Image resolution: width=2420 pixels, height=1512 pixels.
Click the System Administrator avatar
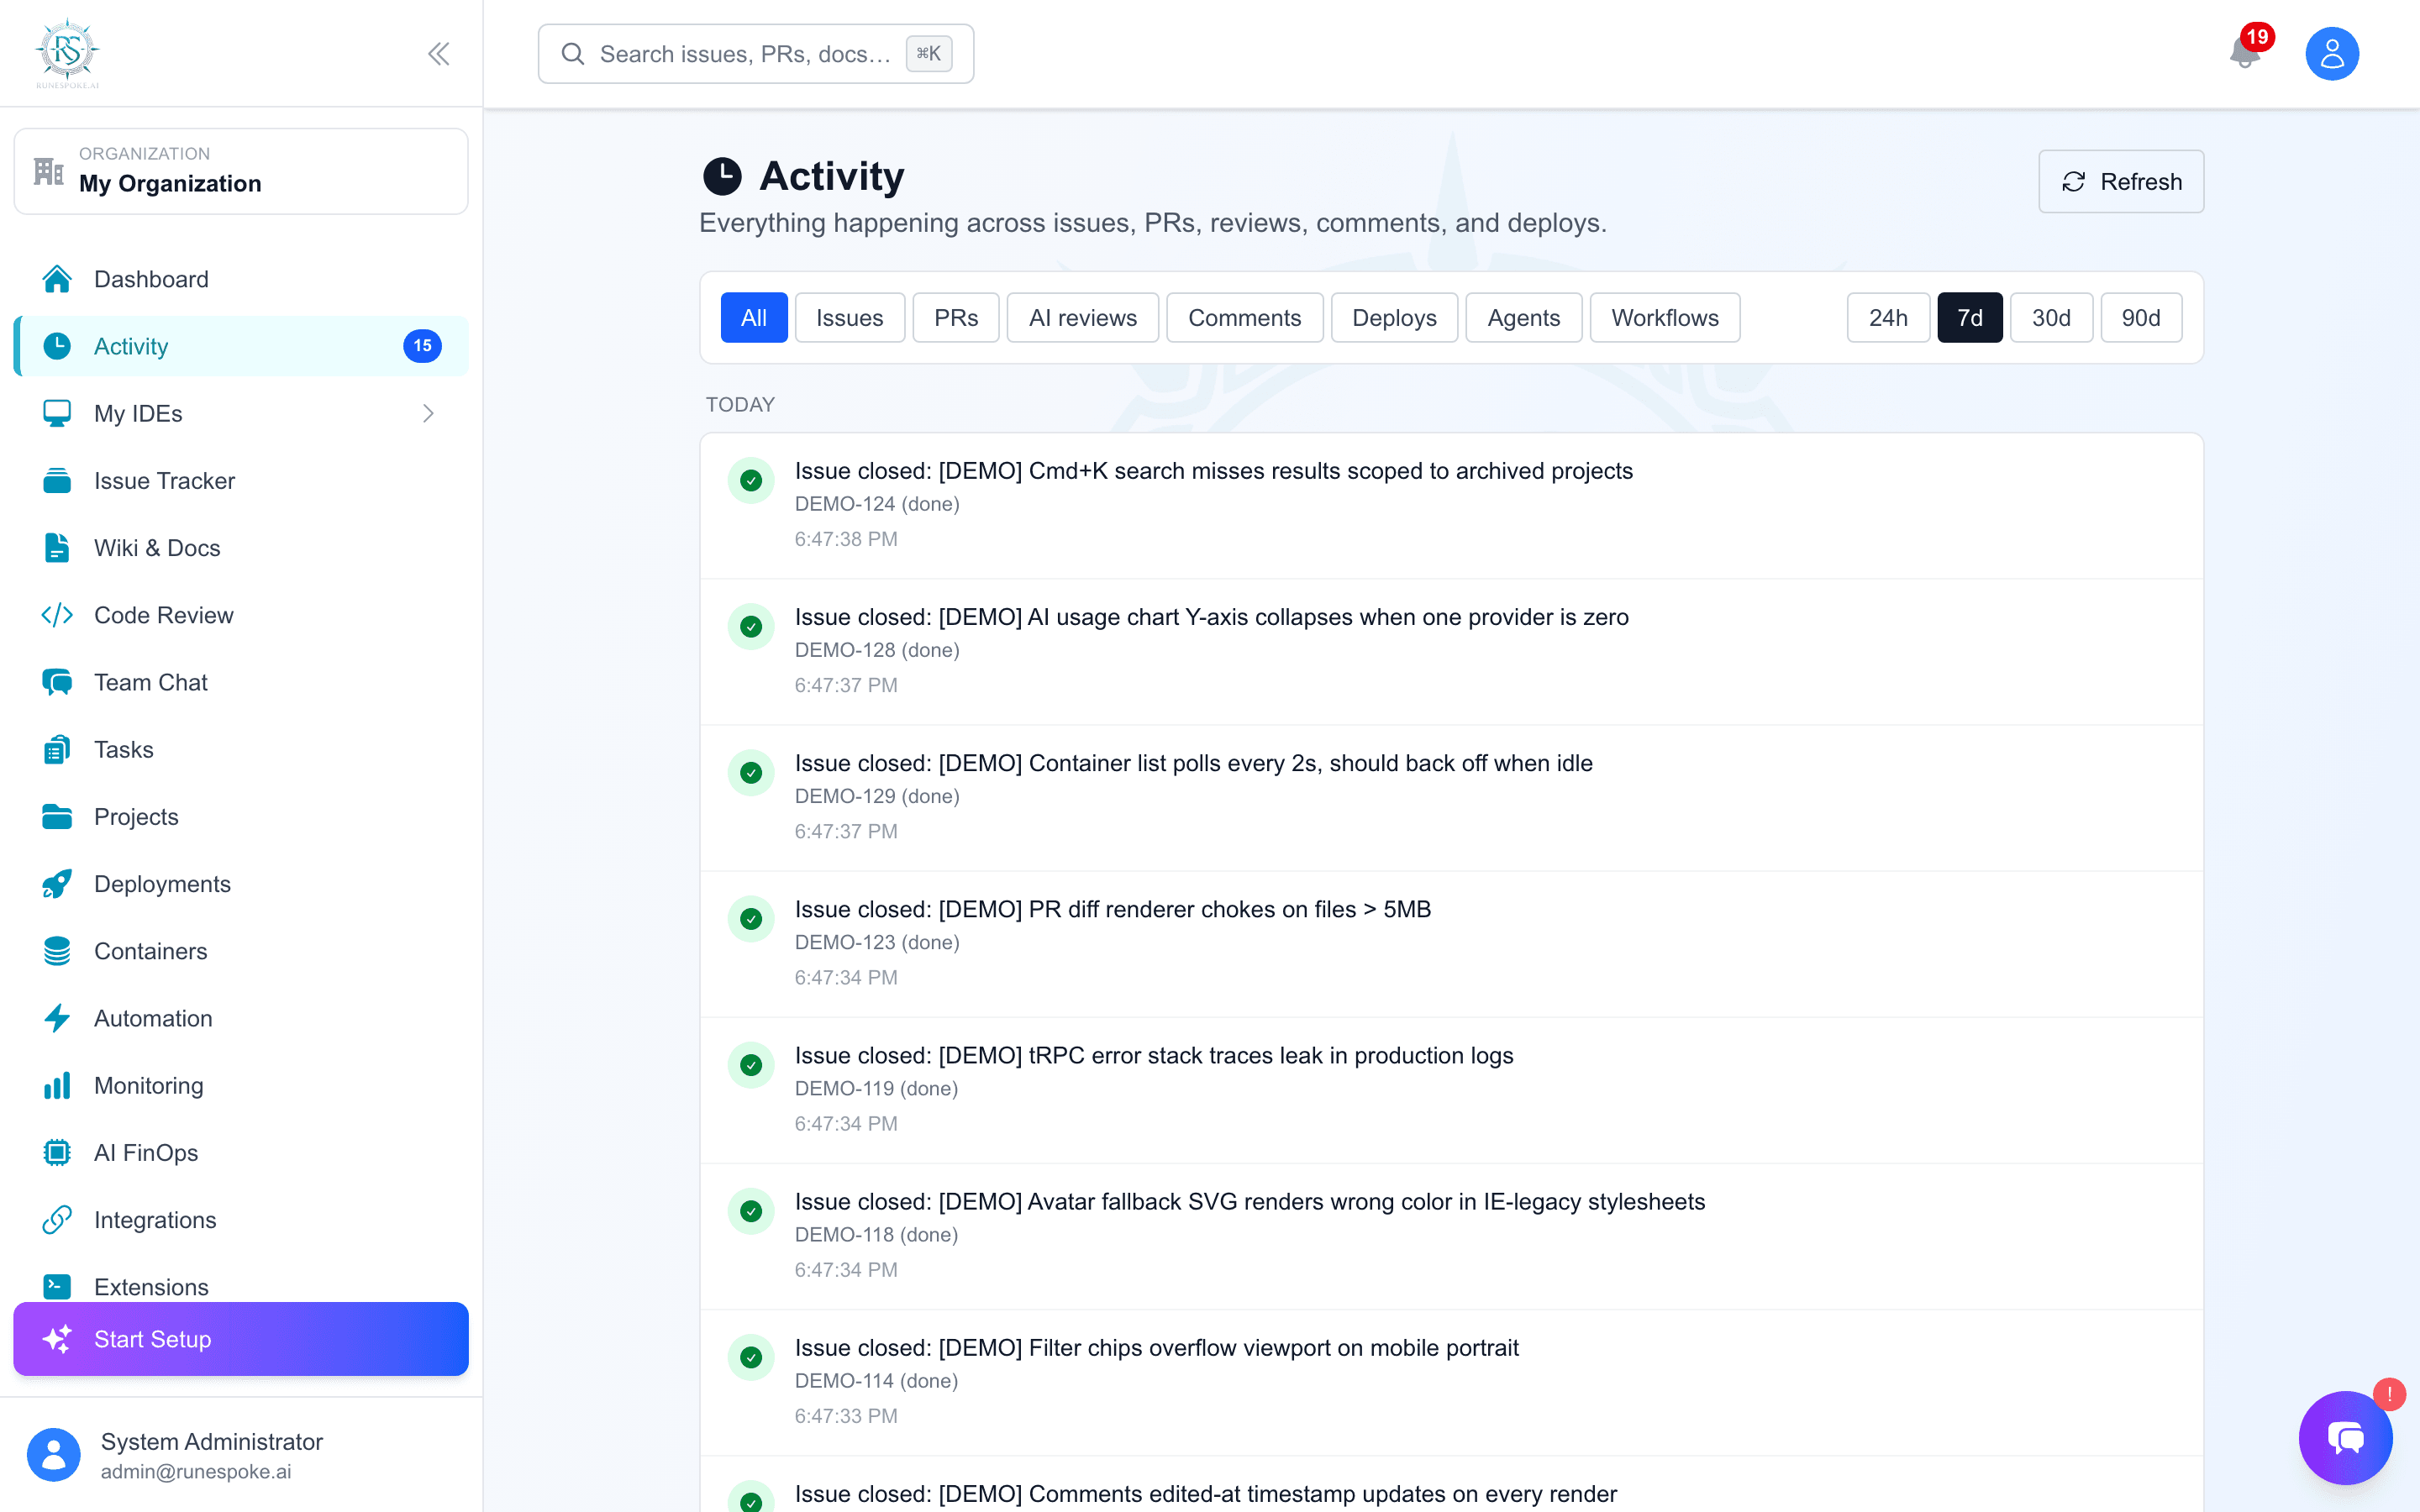click(54, 1454)
